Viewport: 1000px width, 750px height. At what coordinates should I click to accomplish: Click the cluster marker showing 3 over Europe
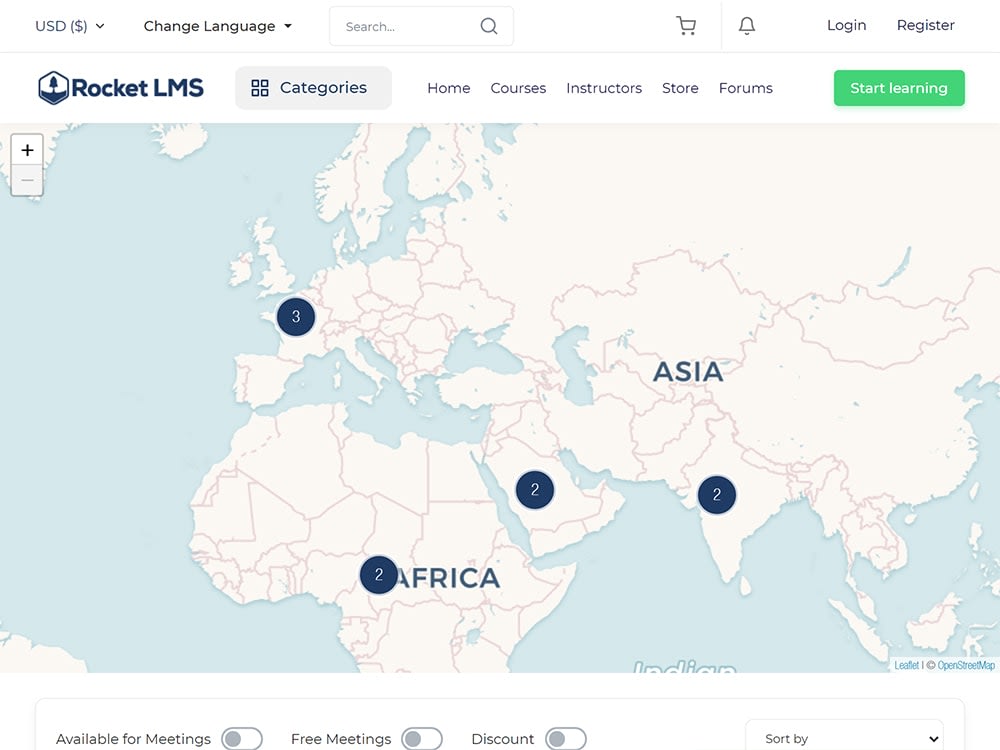(295, 316)
